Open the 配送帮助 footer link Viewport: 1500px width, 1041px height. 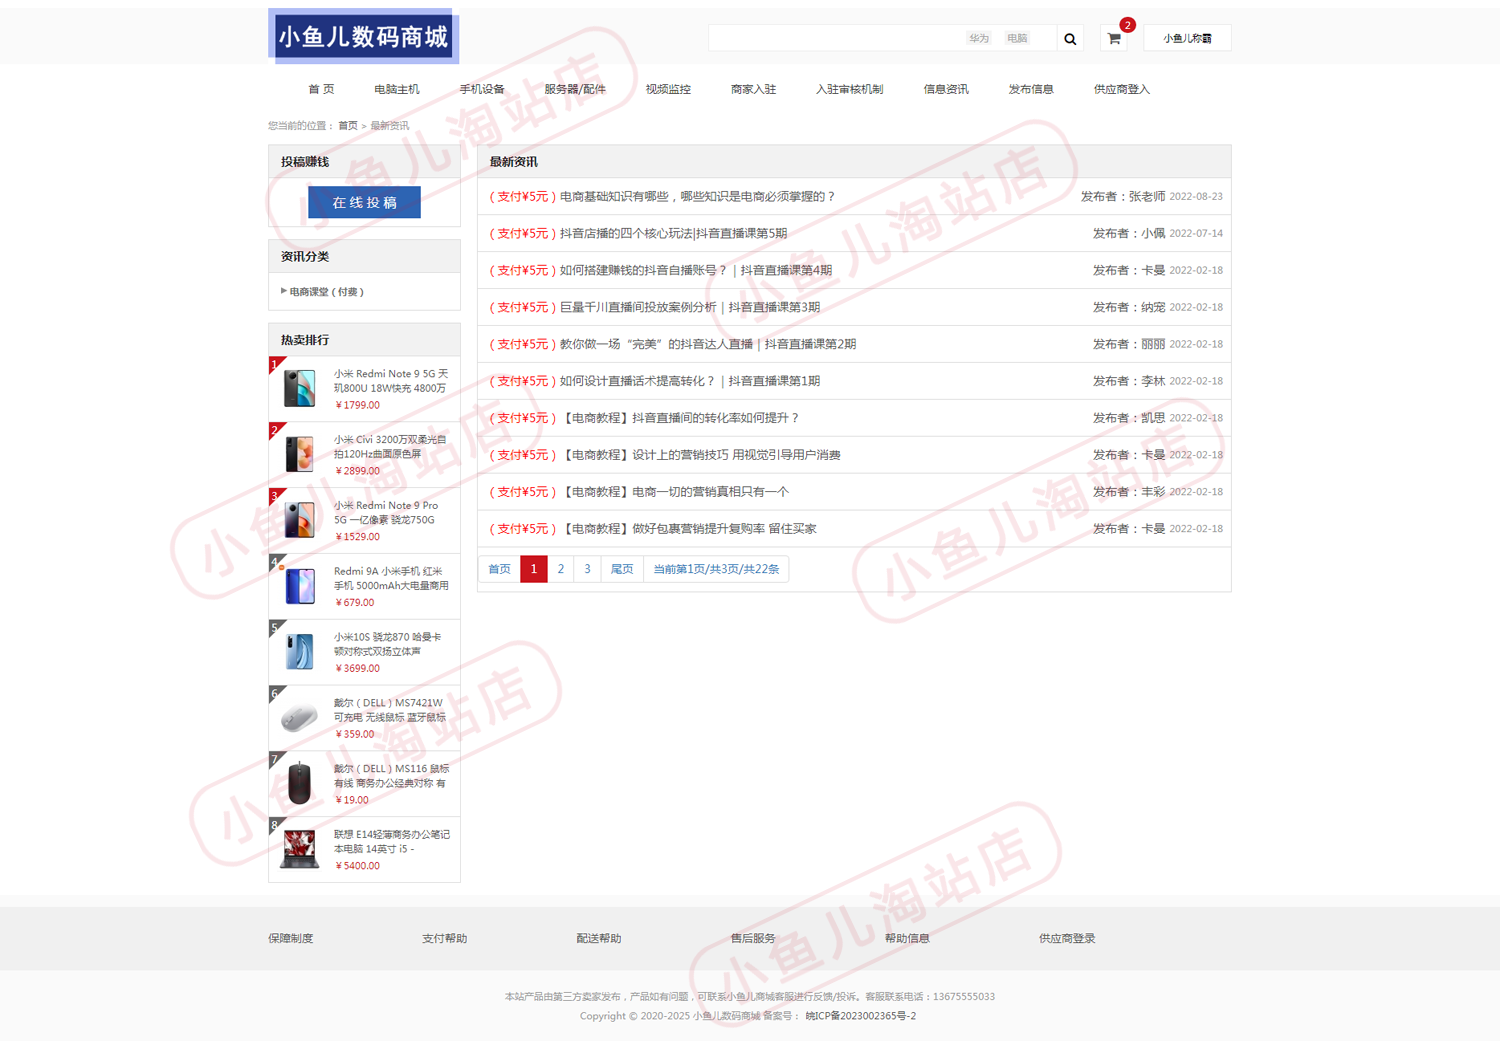coord(599,939)
